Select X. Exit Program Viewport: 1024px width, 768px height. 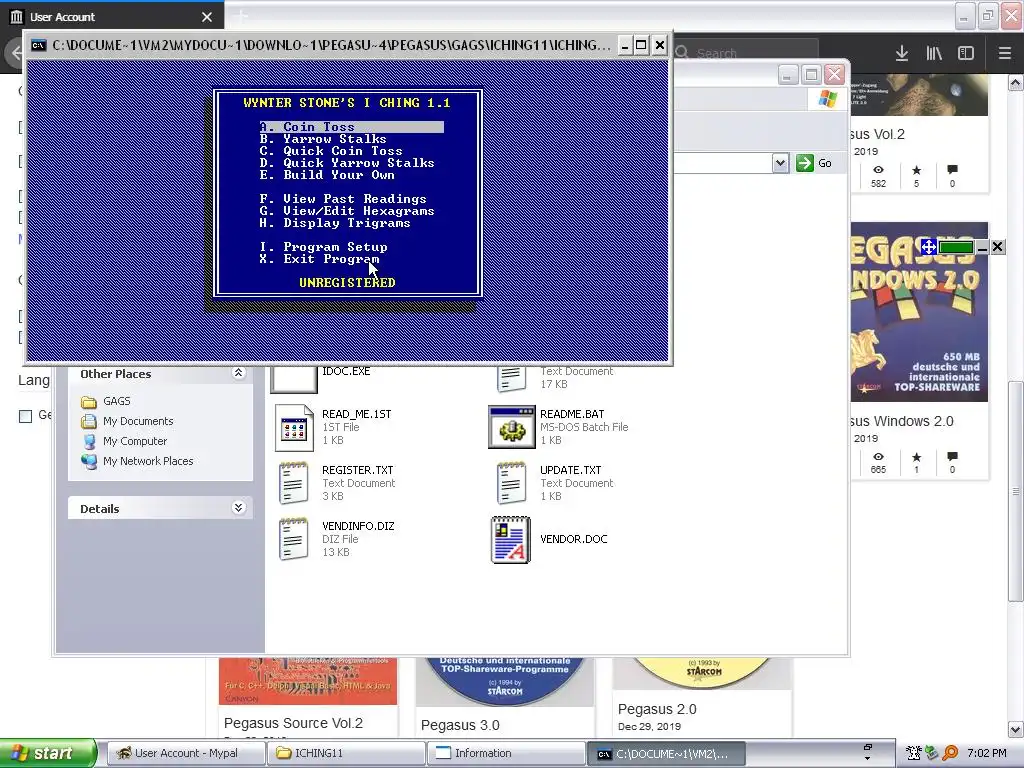[319, 259]
